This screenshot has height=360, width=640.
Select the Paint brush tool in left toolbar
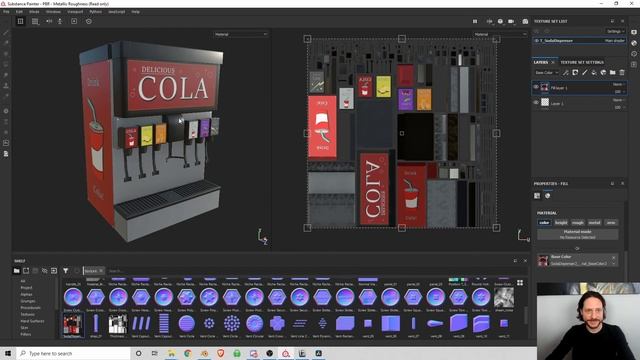tap(6, 32)
